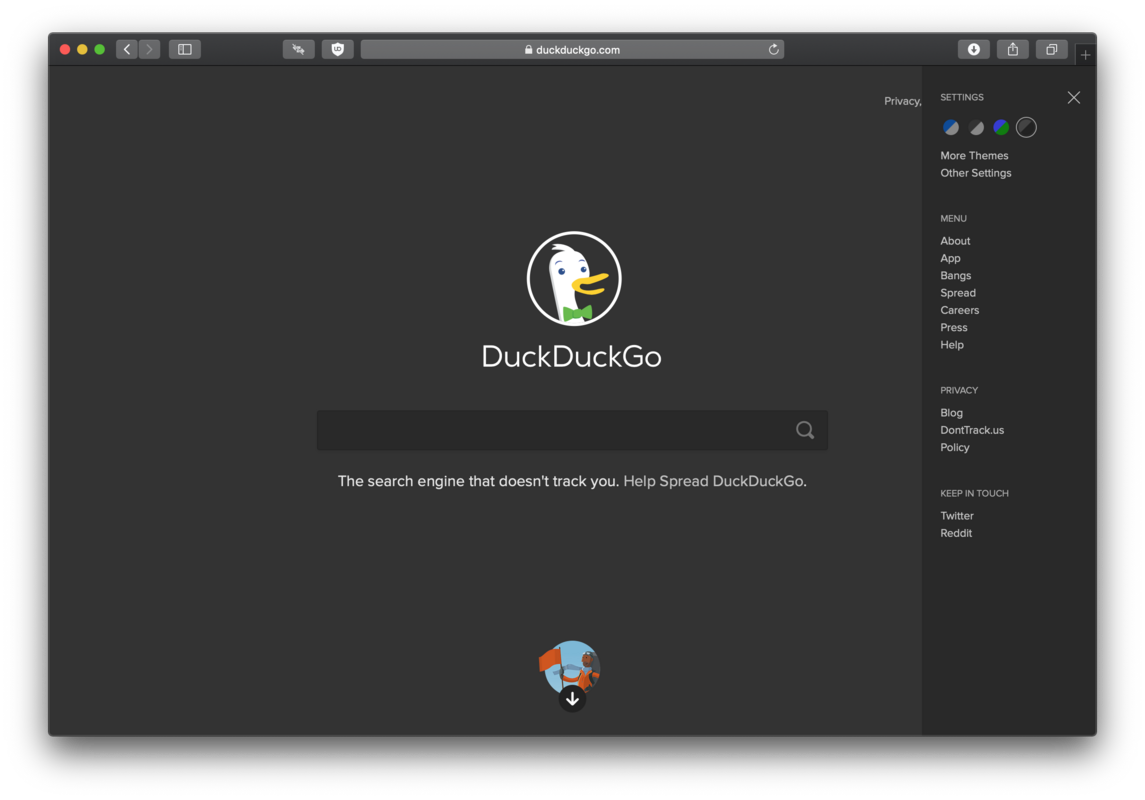Click Help Spread DuckDuckGo link
Image resolution: width=1145 pixels, height=800 pixels.
click(715, 481)
